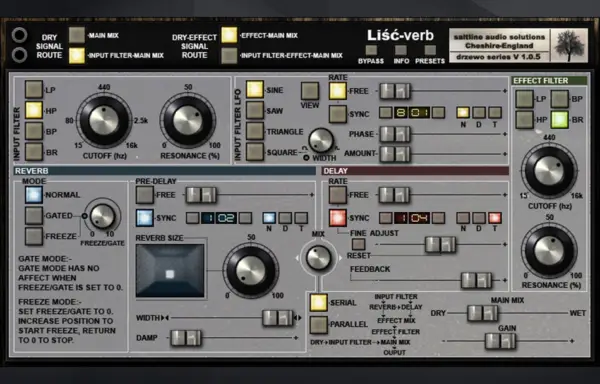The image size is (600, 384).
Task: Enable LFO FREE rate mode
Action: 338,91
